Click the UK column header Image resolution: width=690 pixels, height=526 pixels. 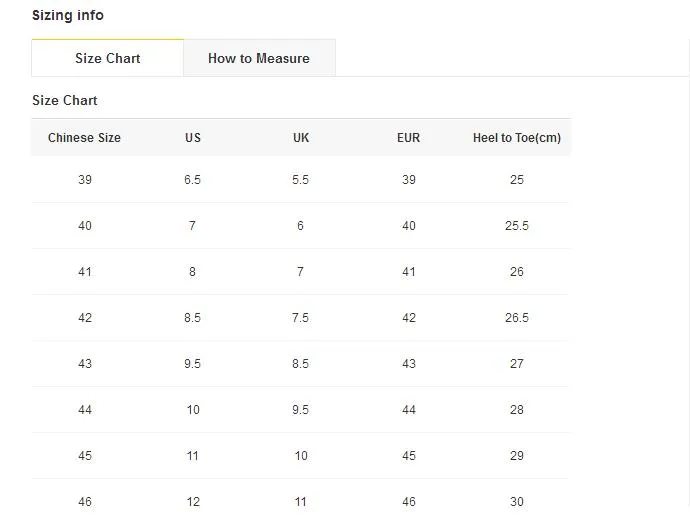(301, 138)
